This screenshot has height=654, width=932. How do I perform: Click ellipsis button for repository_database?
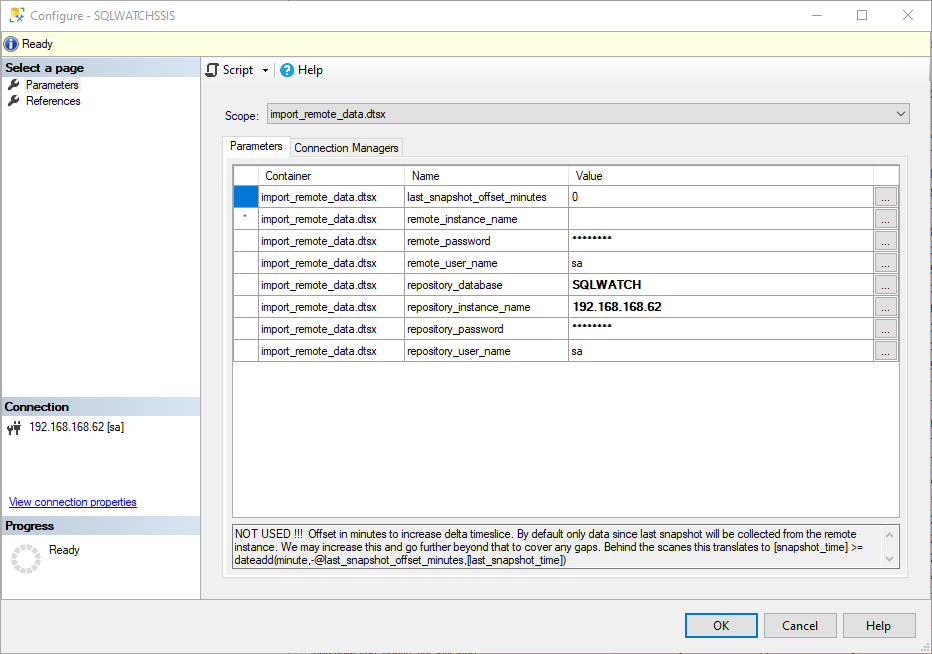pos(885,285)
